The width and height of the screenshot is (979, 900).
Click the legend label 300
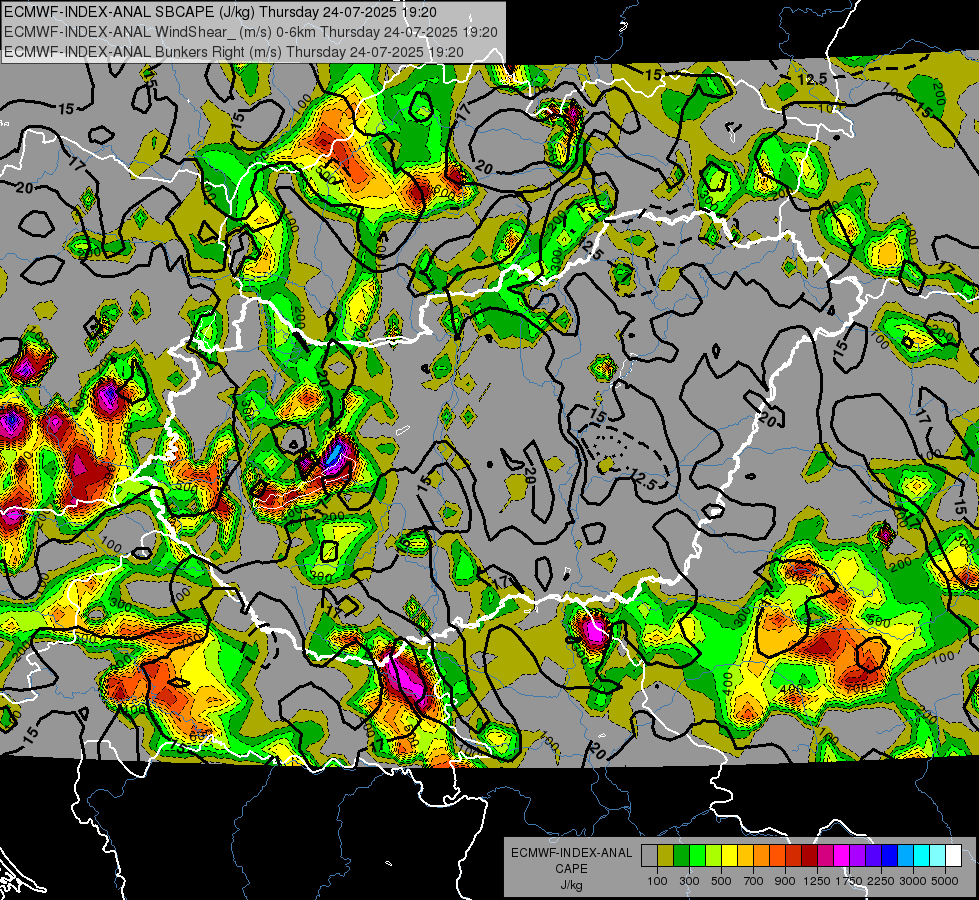(x=689, y=881)
